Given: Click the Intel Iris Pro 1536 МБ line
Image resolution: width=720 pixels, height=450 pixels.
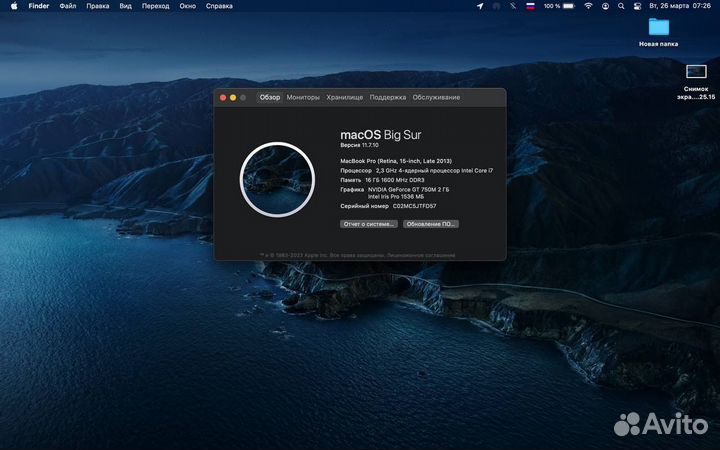Looking at the screenshot, I should tap(396, 197).
